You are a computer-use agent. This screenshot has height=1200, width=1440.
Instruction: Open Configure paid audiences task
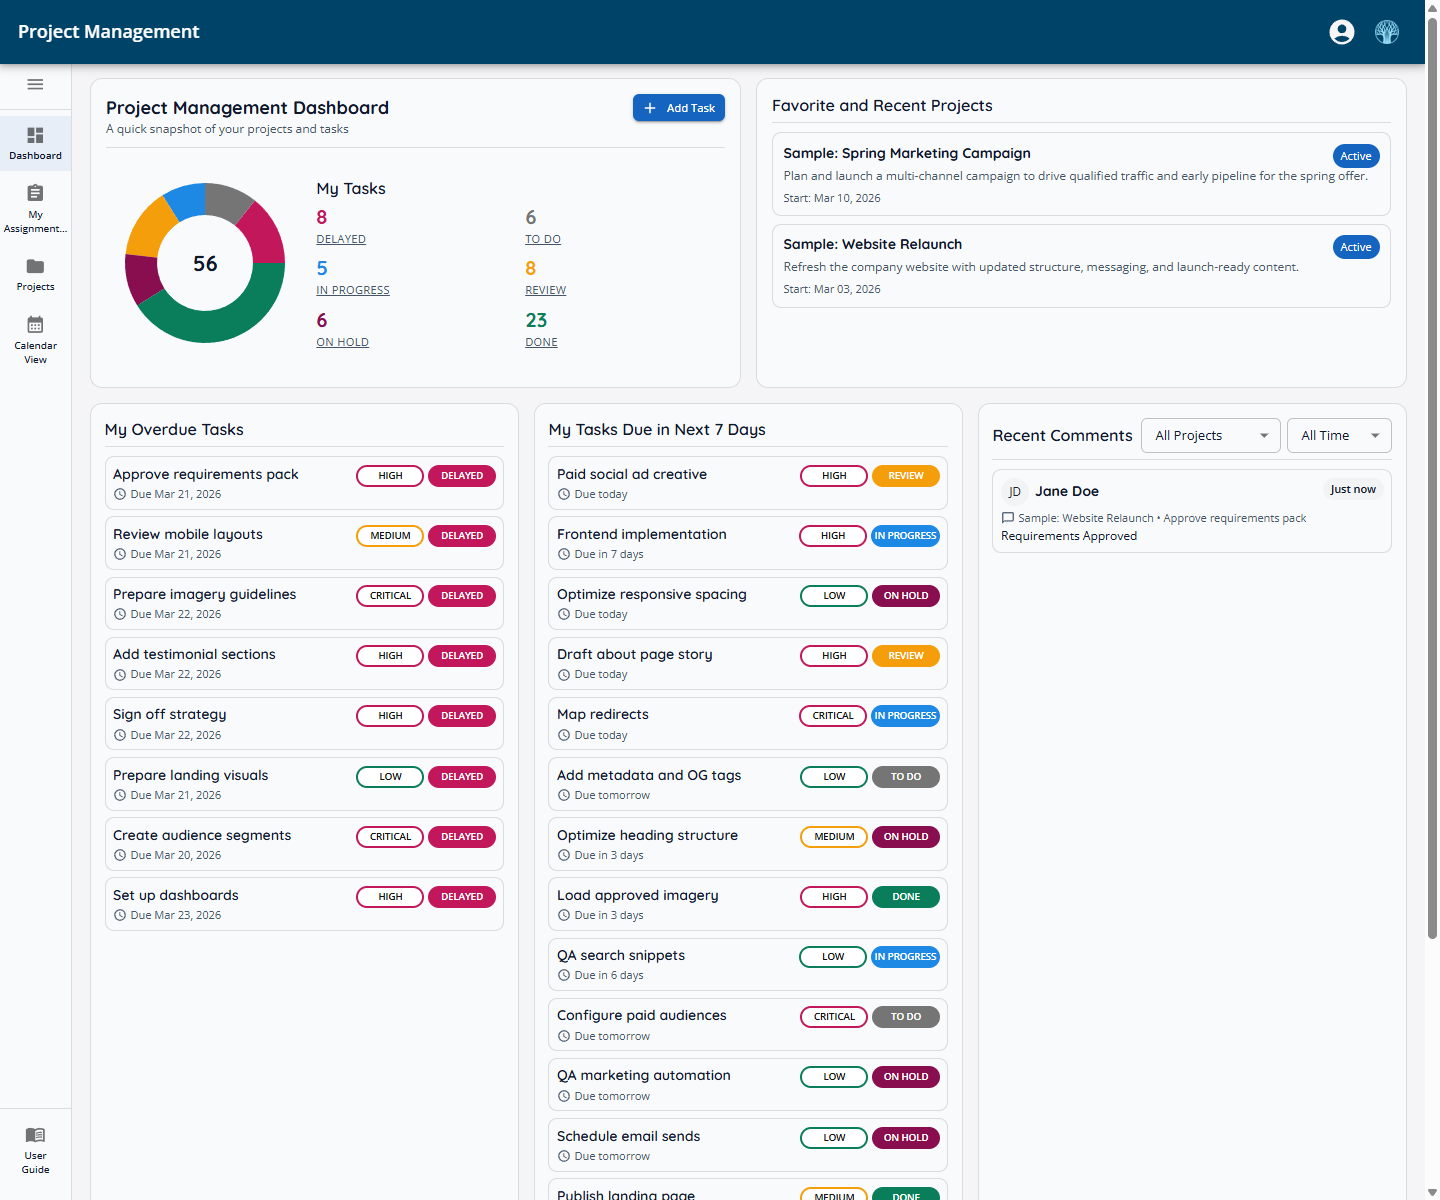pos(748,1024)
